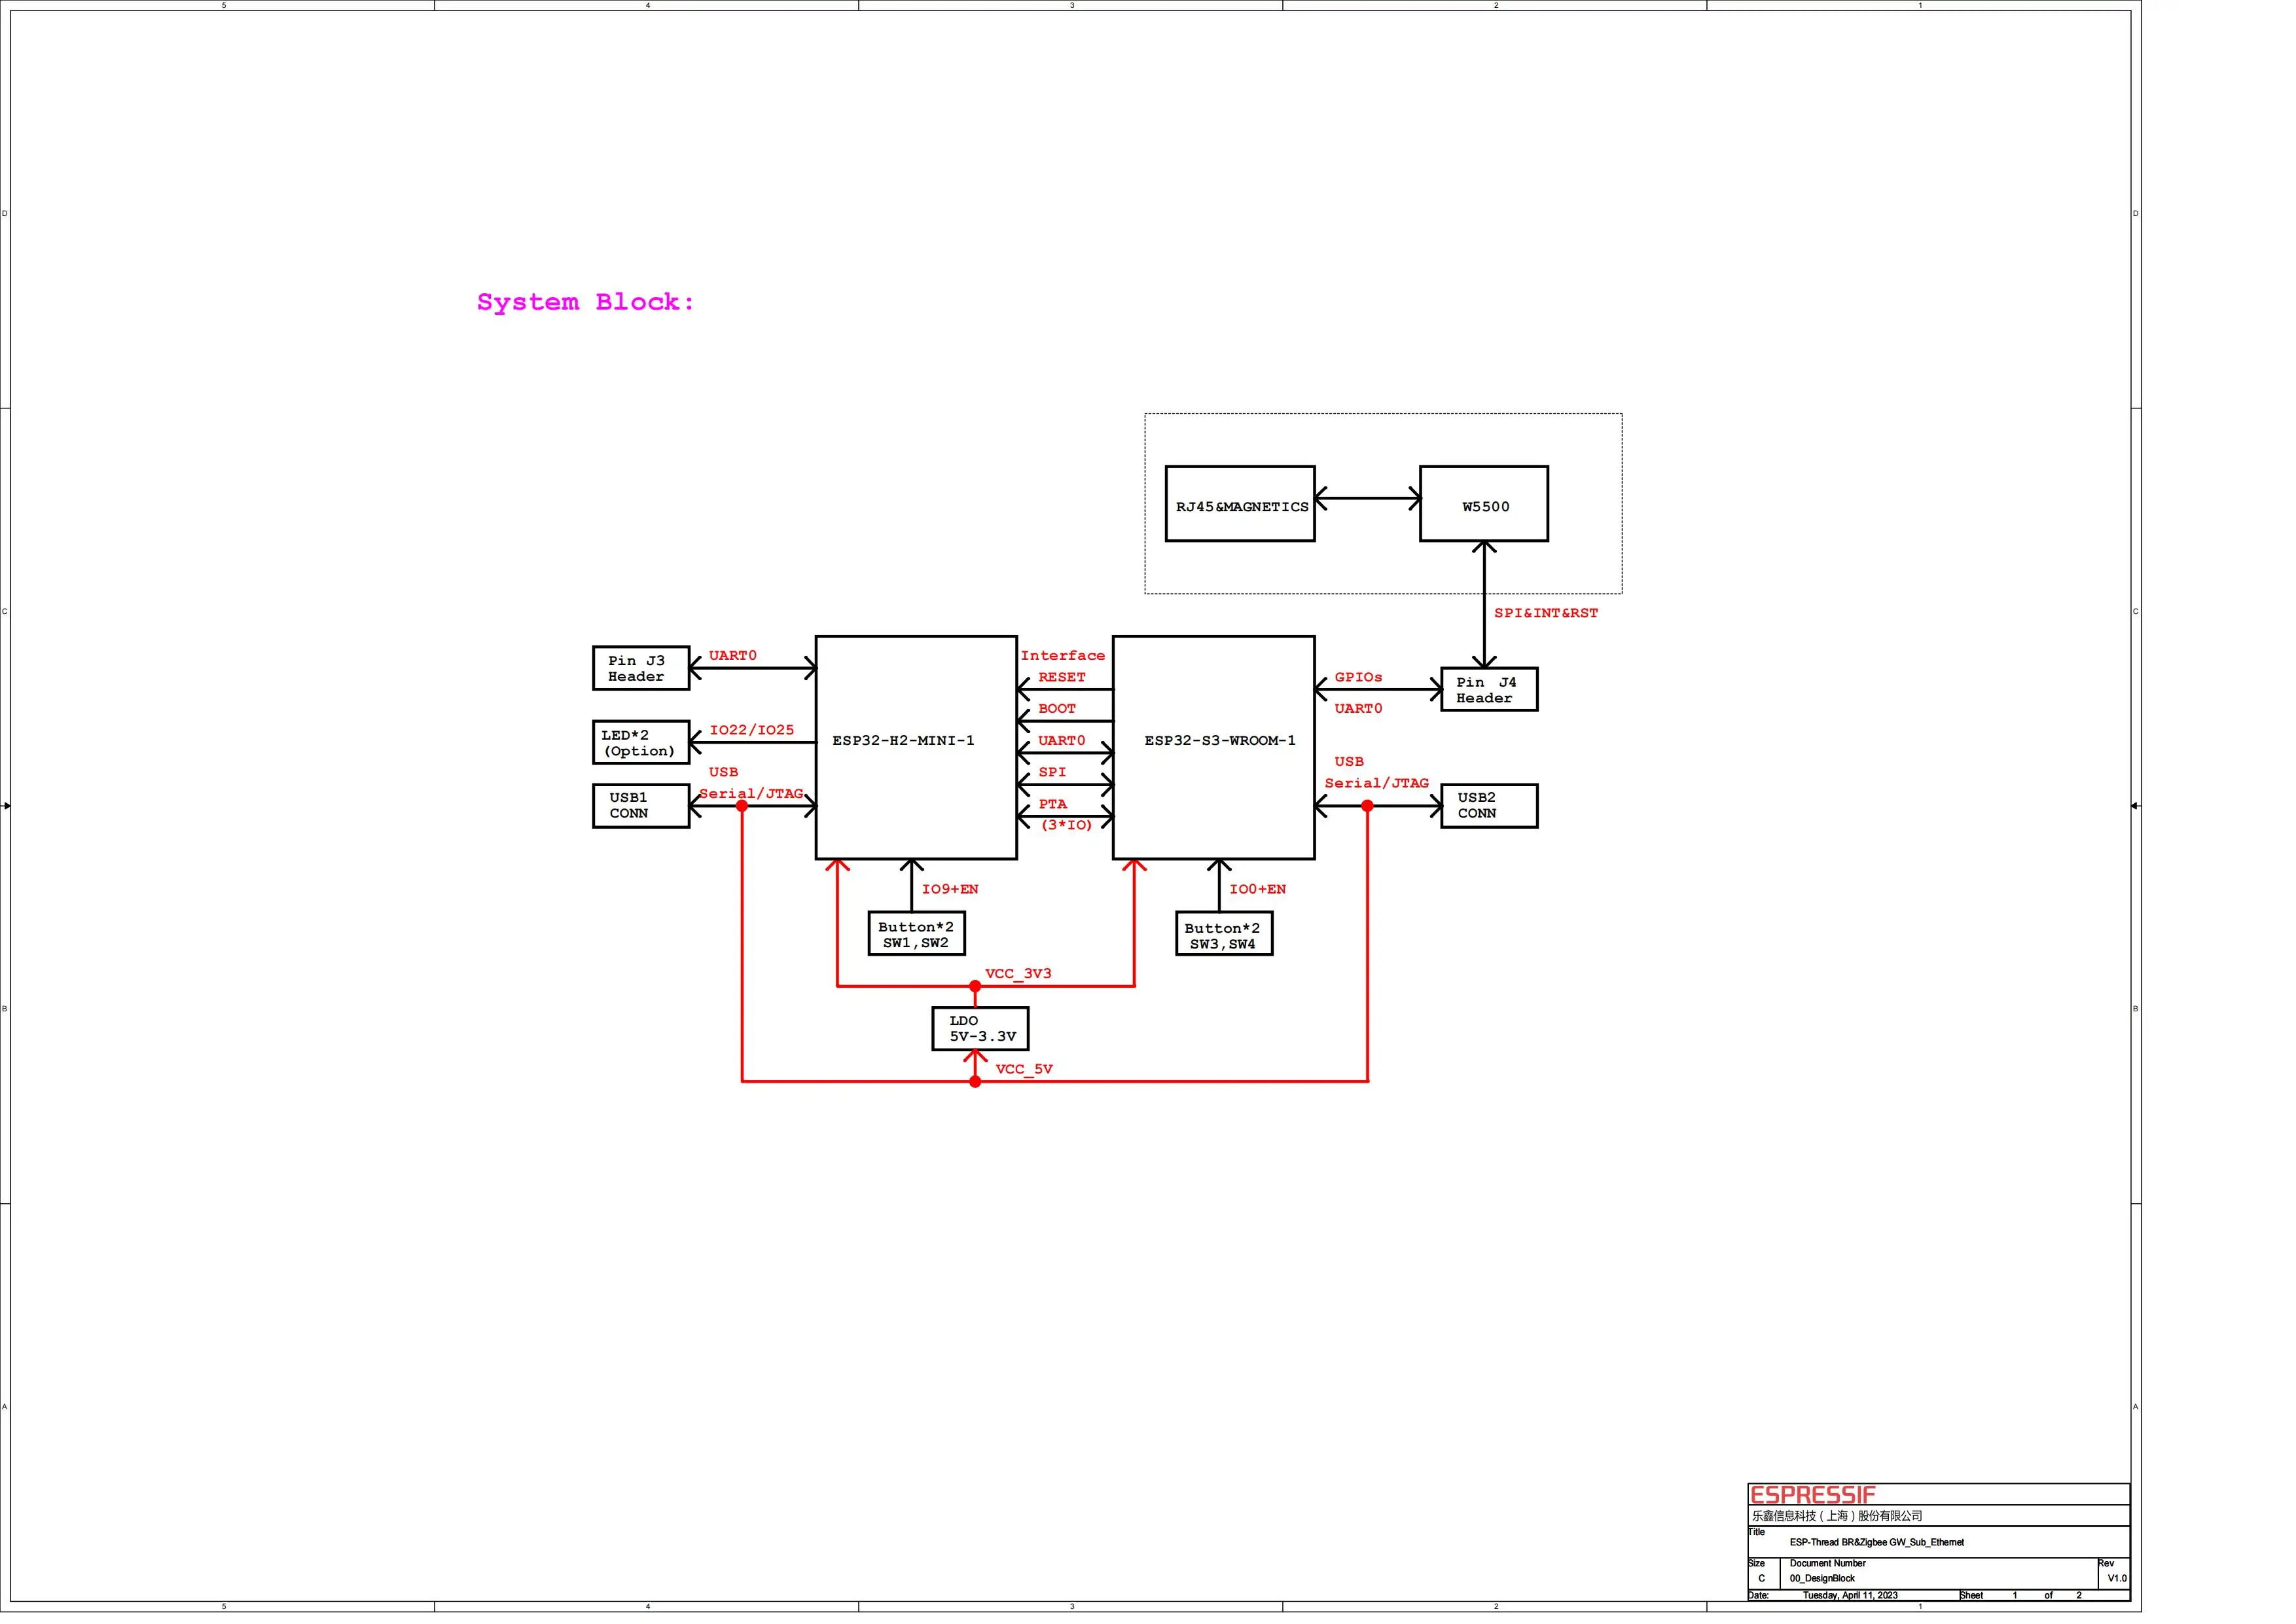This screenshot has width=2296, height=1624.
Task: Select the RJ45&MAGNETICS block
Action: pyautogui.click(x=1240, y=504)
